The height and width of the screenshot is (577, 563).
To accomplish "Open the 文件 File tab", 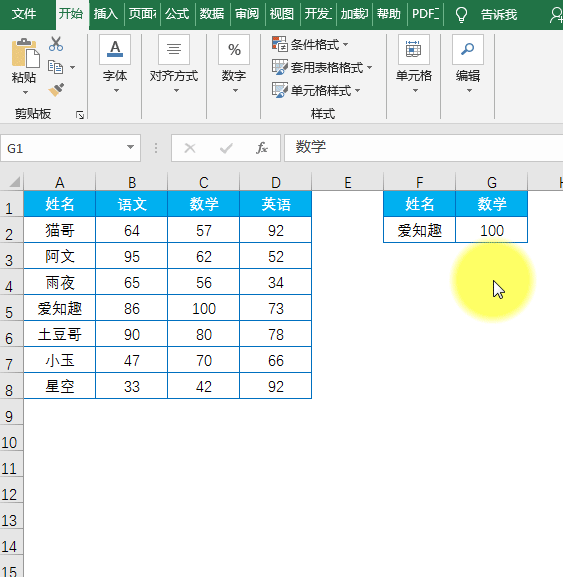I will coord(24,14).
